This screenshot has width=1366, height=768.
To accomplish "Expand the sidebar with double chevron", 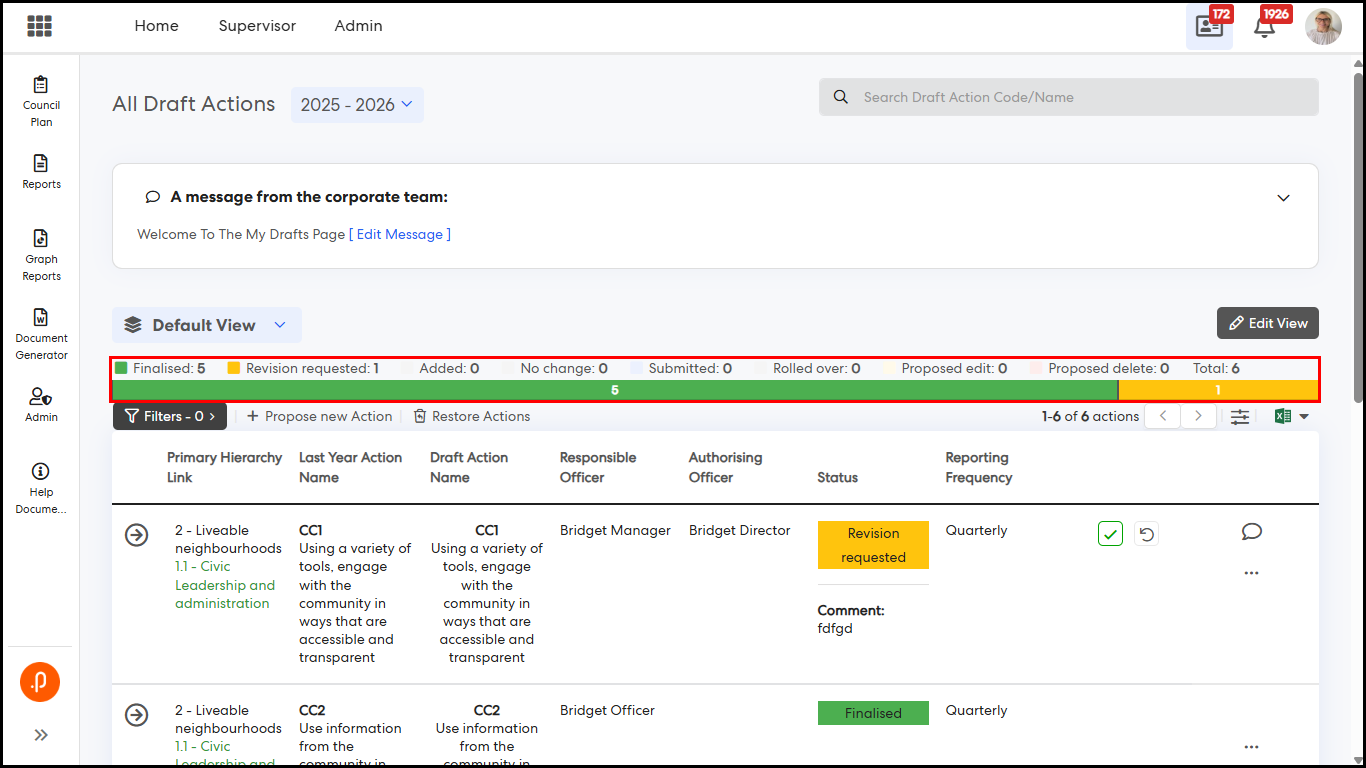I will click(x=41, y=735).
